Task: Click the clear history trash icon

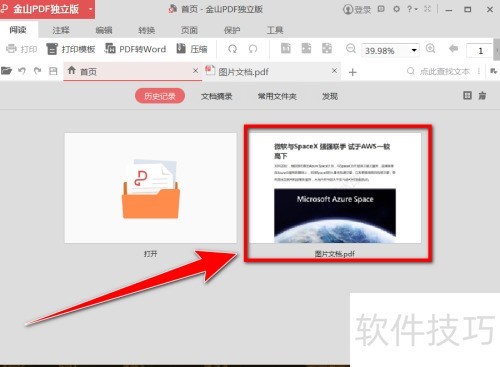Action: point(482,96)
